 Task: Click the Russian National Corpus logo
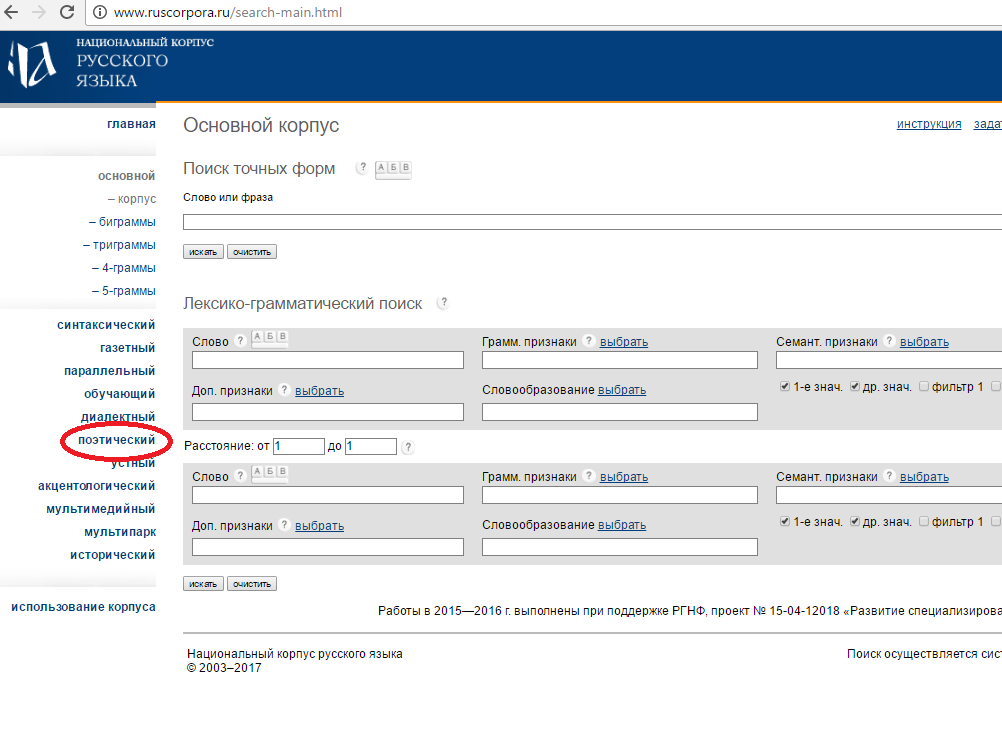[33, 63]
